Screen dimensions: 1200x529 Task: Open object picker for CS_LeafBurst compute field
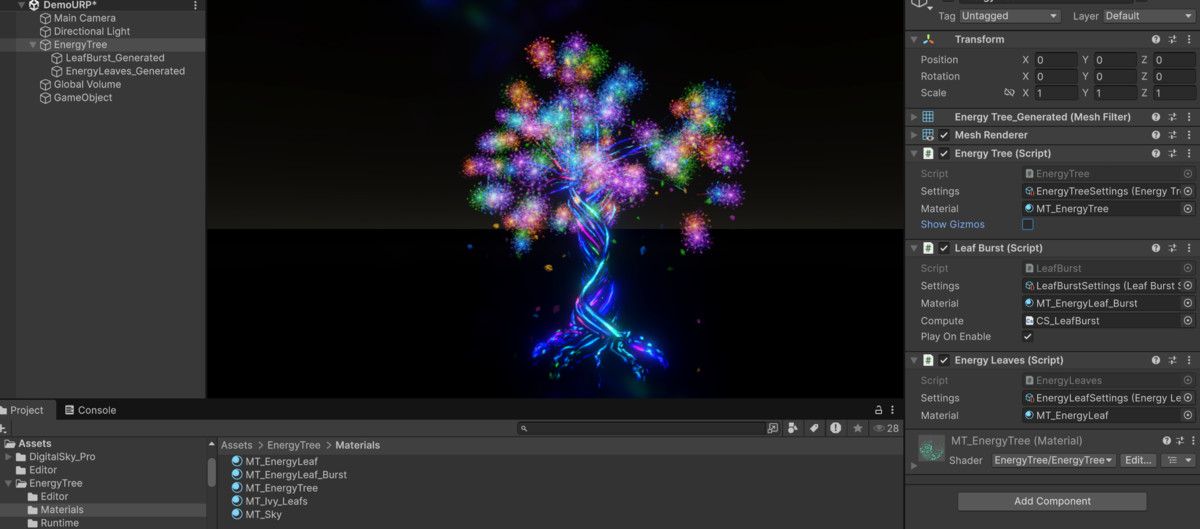[x=1188, y=321]
